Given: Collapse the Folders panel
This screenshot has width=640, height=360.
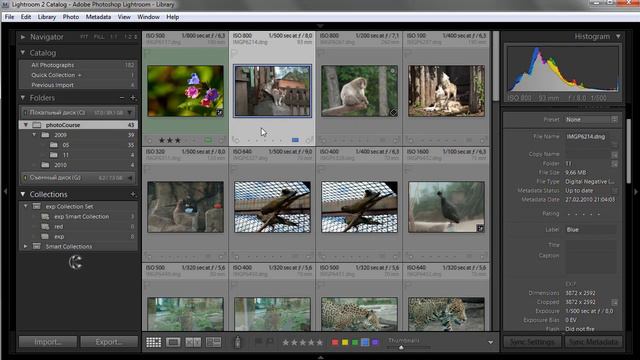Looking at the screenshot, I should tap(23, 98).
